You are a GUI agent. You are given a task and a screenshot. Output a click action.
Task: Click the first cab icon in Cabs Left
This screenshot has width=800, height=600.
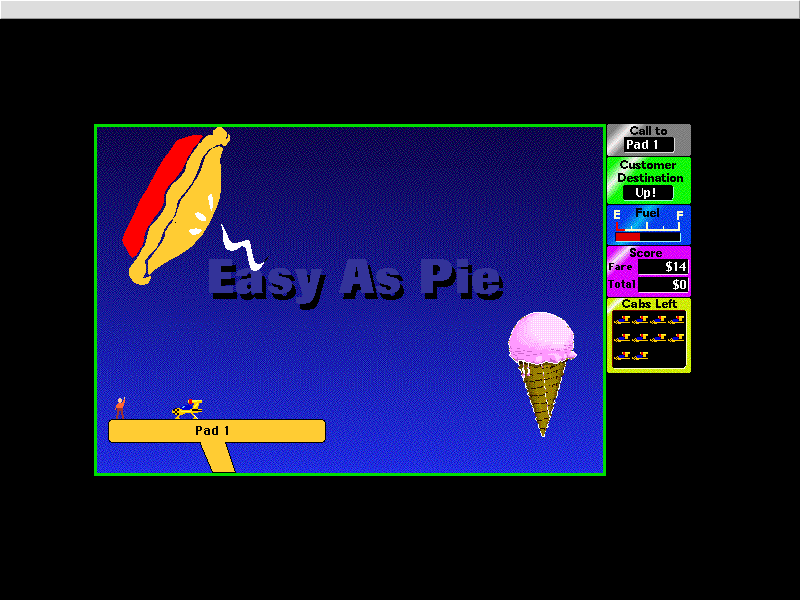[622, 320]
